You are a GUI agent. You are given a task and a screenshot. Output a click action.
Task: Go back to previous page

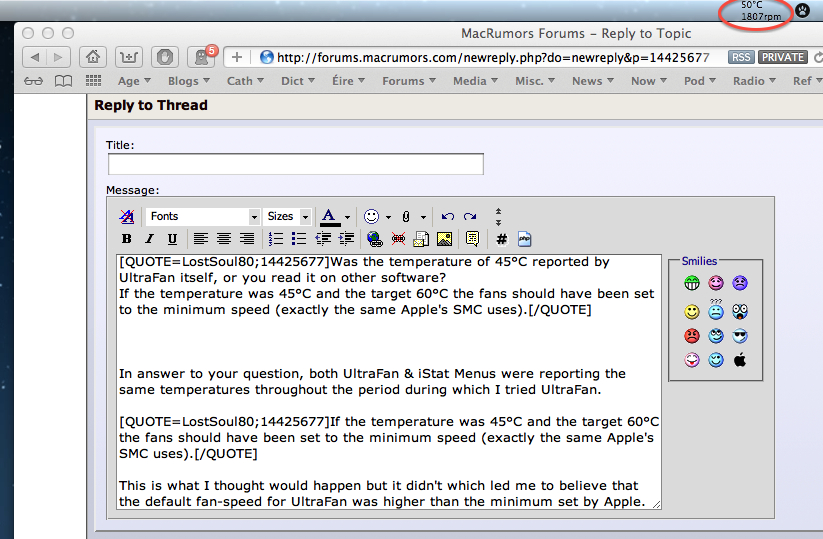coord(35,57)
